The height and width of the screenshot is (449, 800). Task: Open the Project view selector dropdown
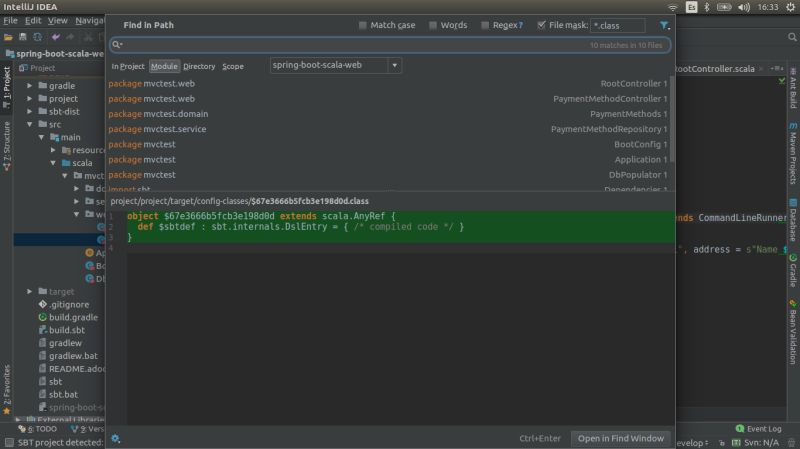pyautogui.click(x=37, y=68)
